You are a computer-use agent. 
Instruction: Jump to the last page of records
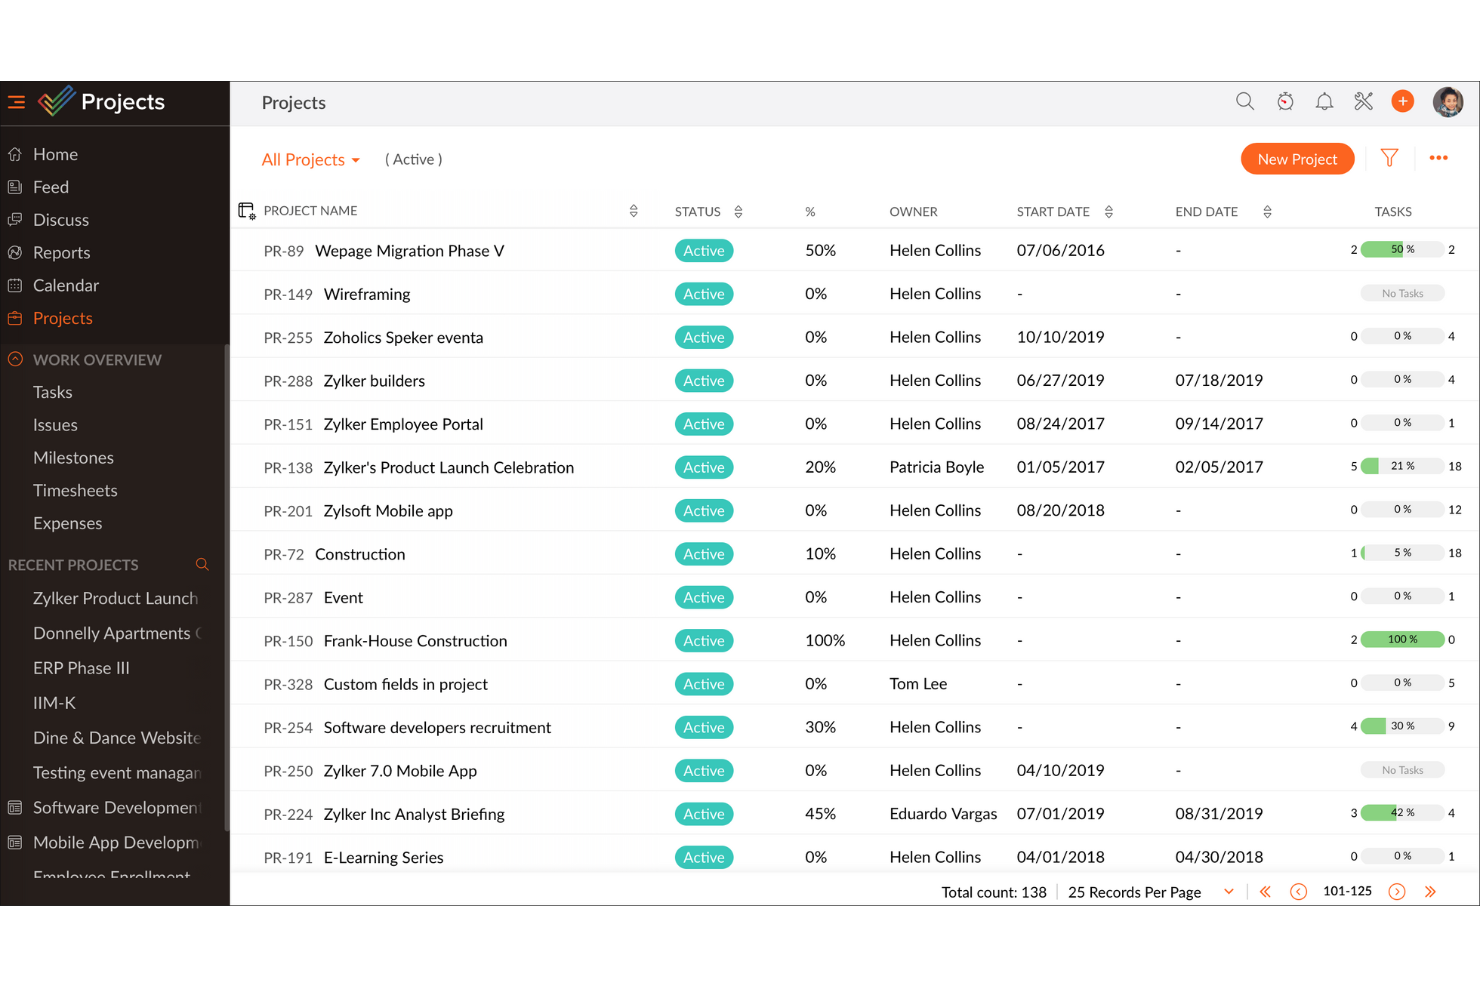pyautogui.click(x=1430, y=892)
